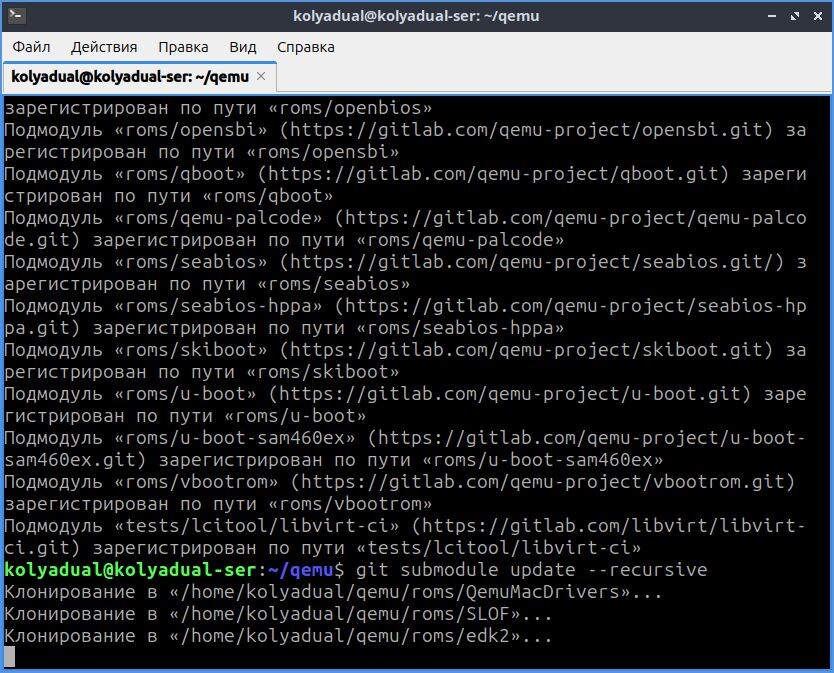Screen dimensions: 834x673
Task: Click the vbootrom.git URL in the output
Action: (x=543, y=482)
